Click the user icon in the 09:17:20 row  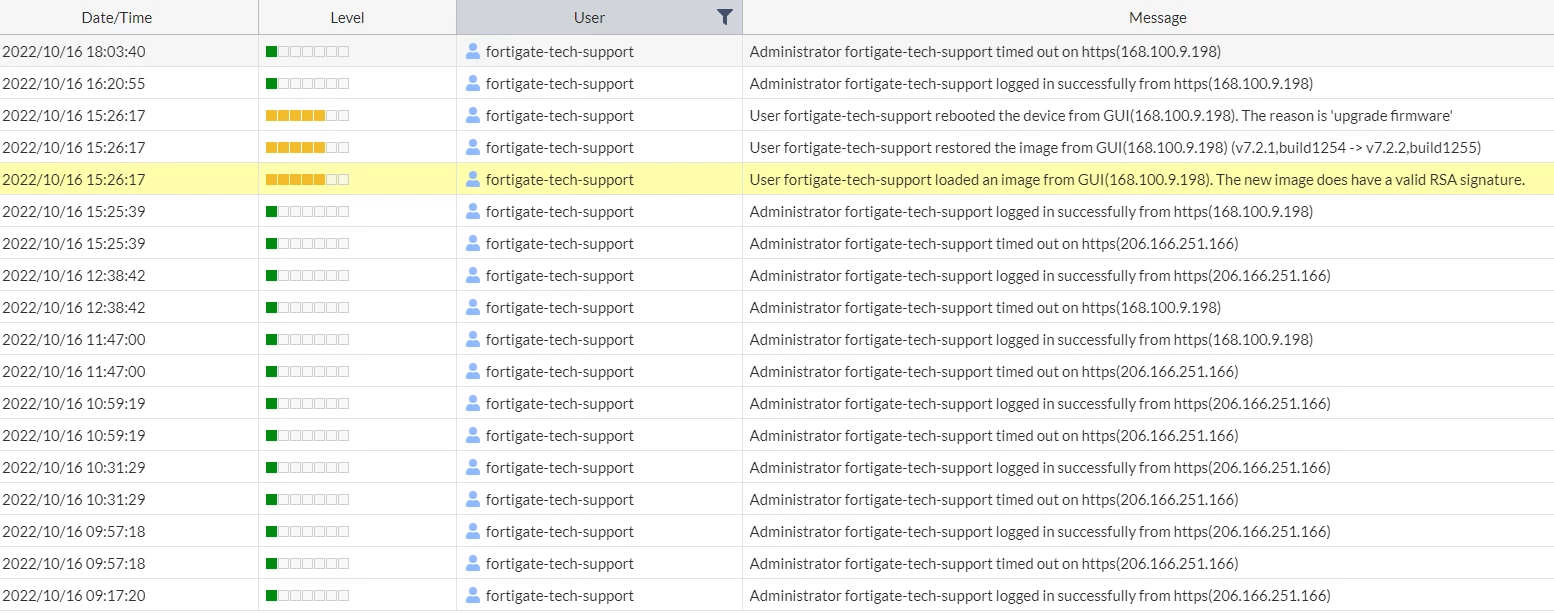[x=473, y=595]
